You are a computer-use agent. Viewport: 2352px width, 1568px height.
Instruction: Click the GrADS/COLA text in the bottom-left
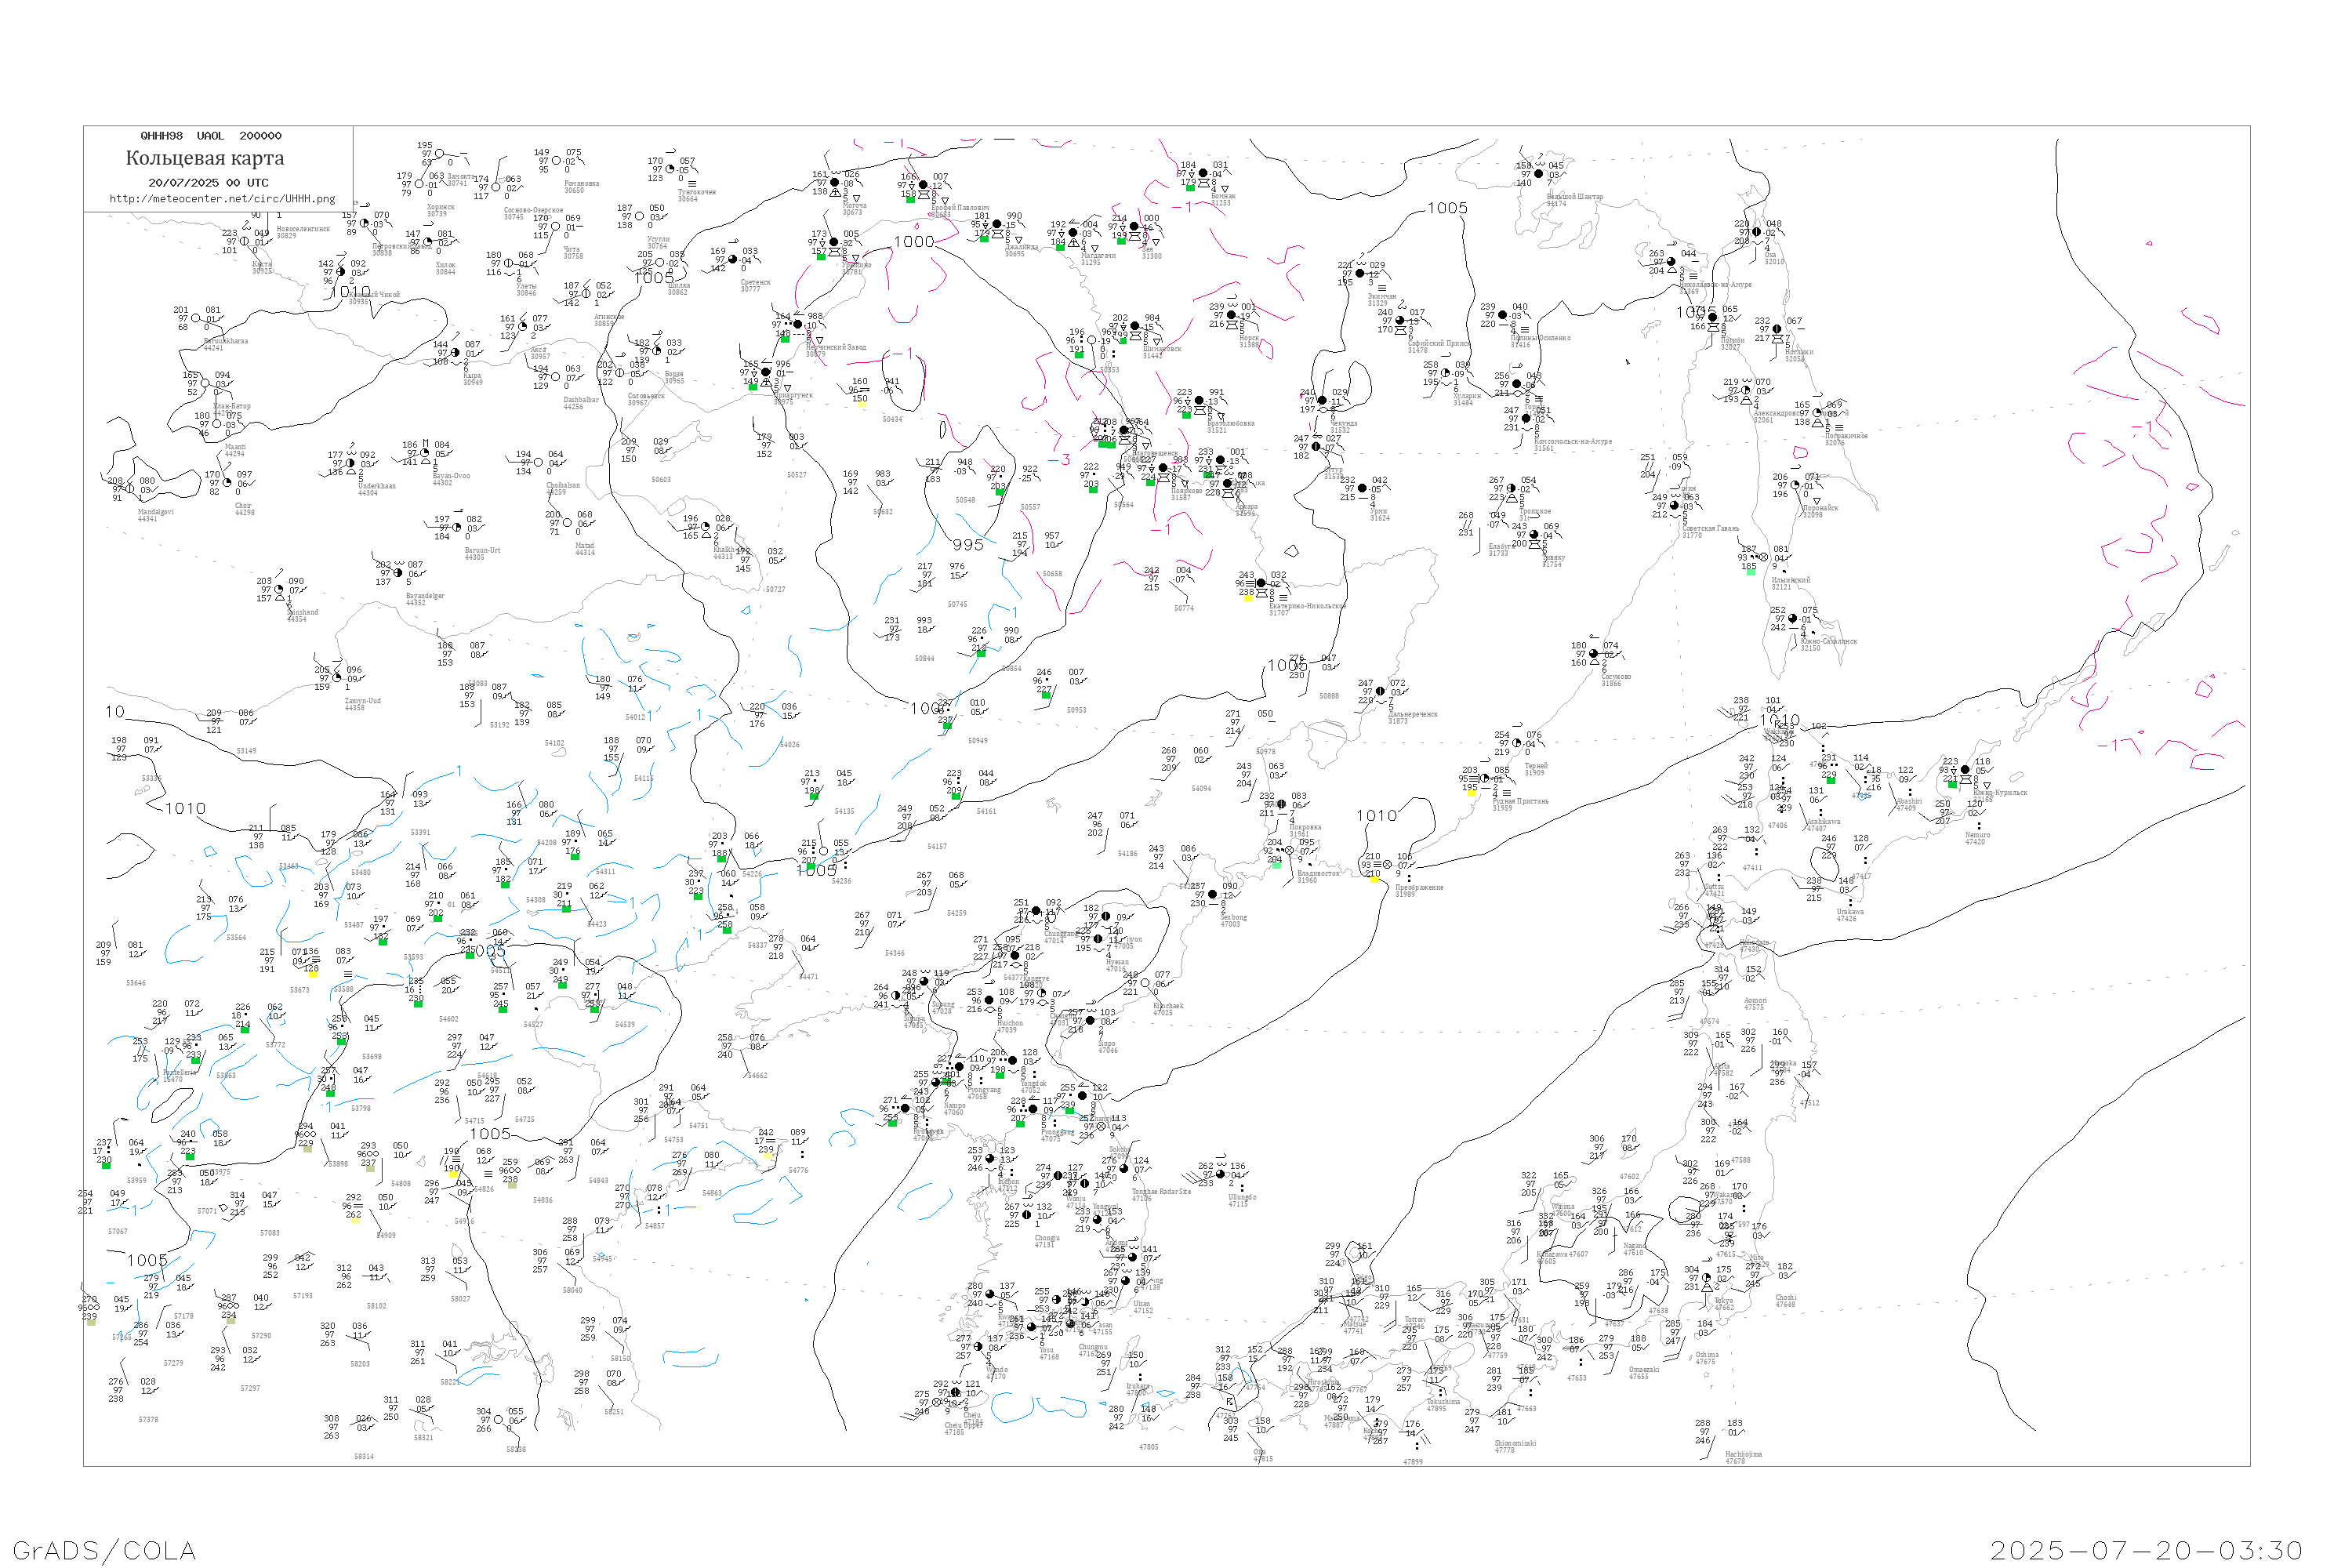104,1550
